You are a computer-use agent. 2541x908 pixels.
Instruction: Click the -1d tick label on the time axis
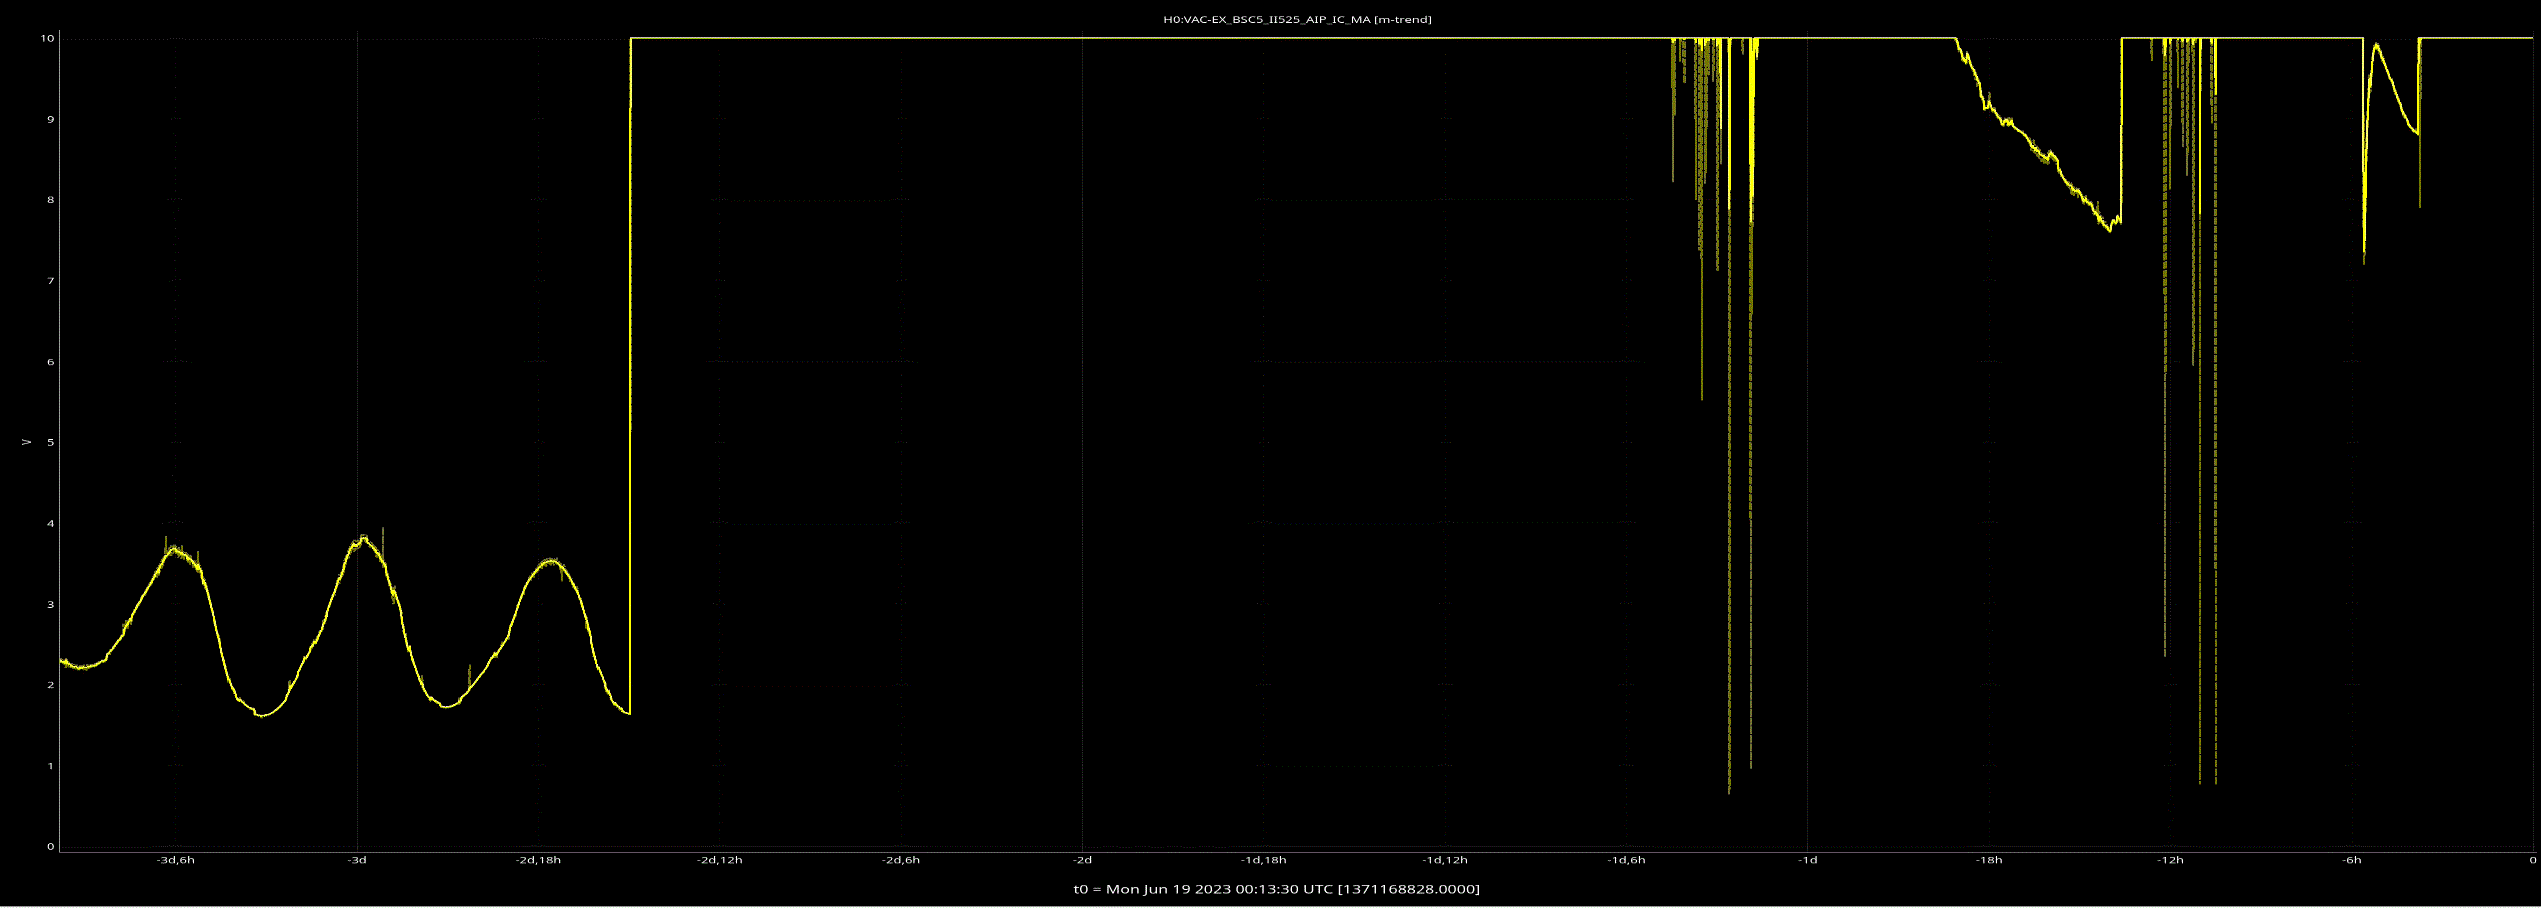(x=1807, y=860)
